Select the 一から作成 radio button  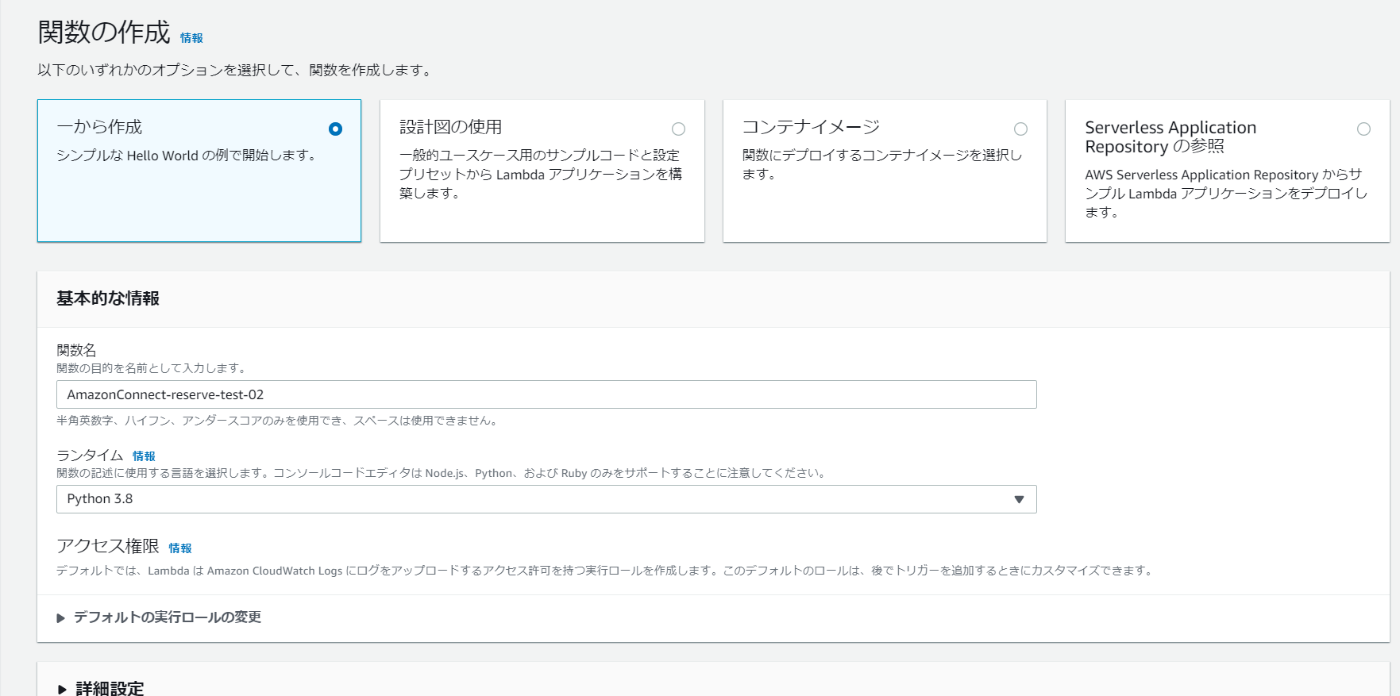(x=335, y=129)
